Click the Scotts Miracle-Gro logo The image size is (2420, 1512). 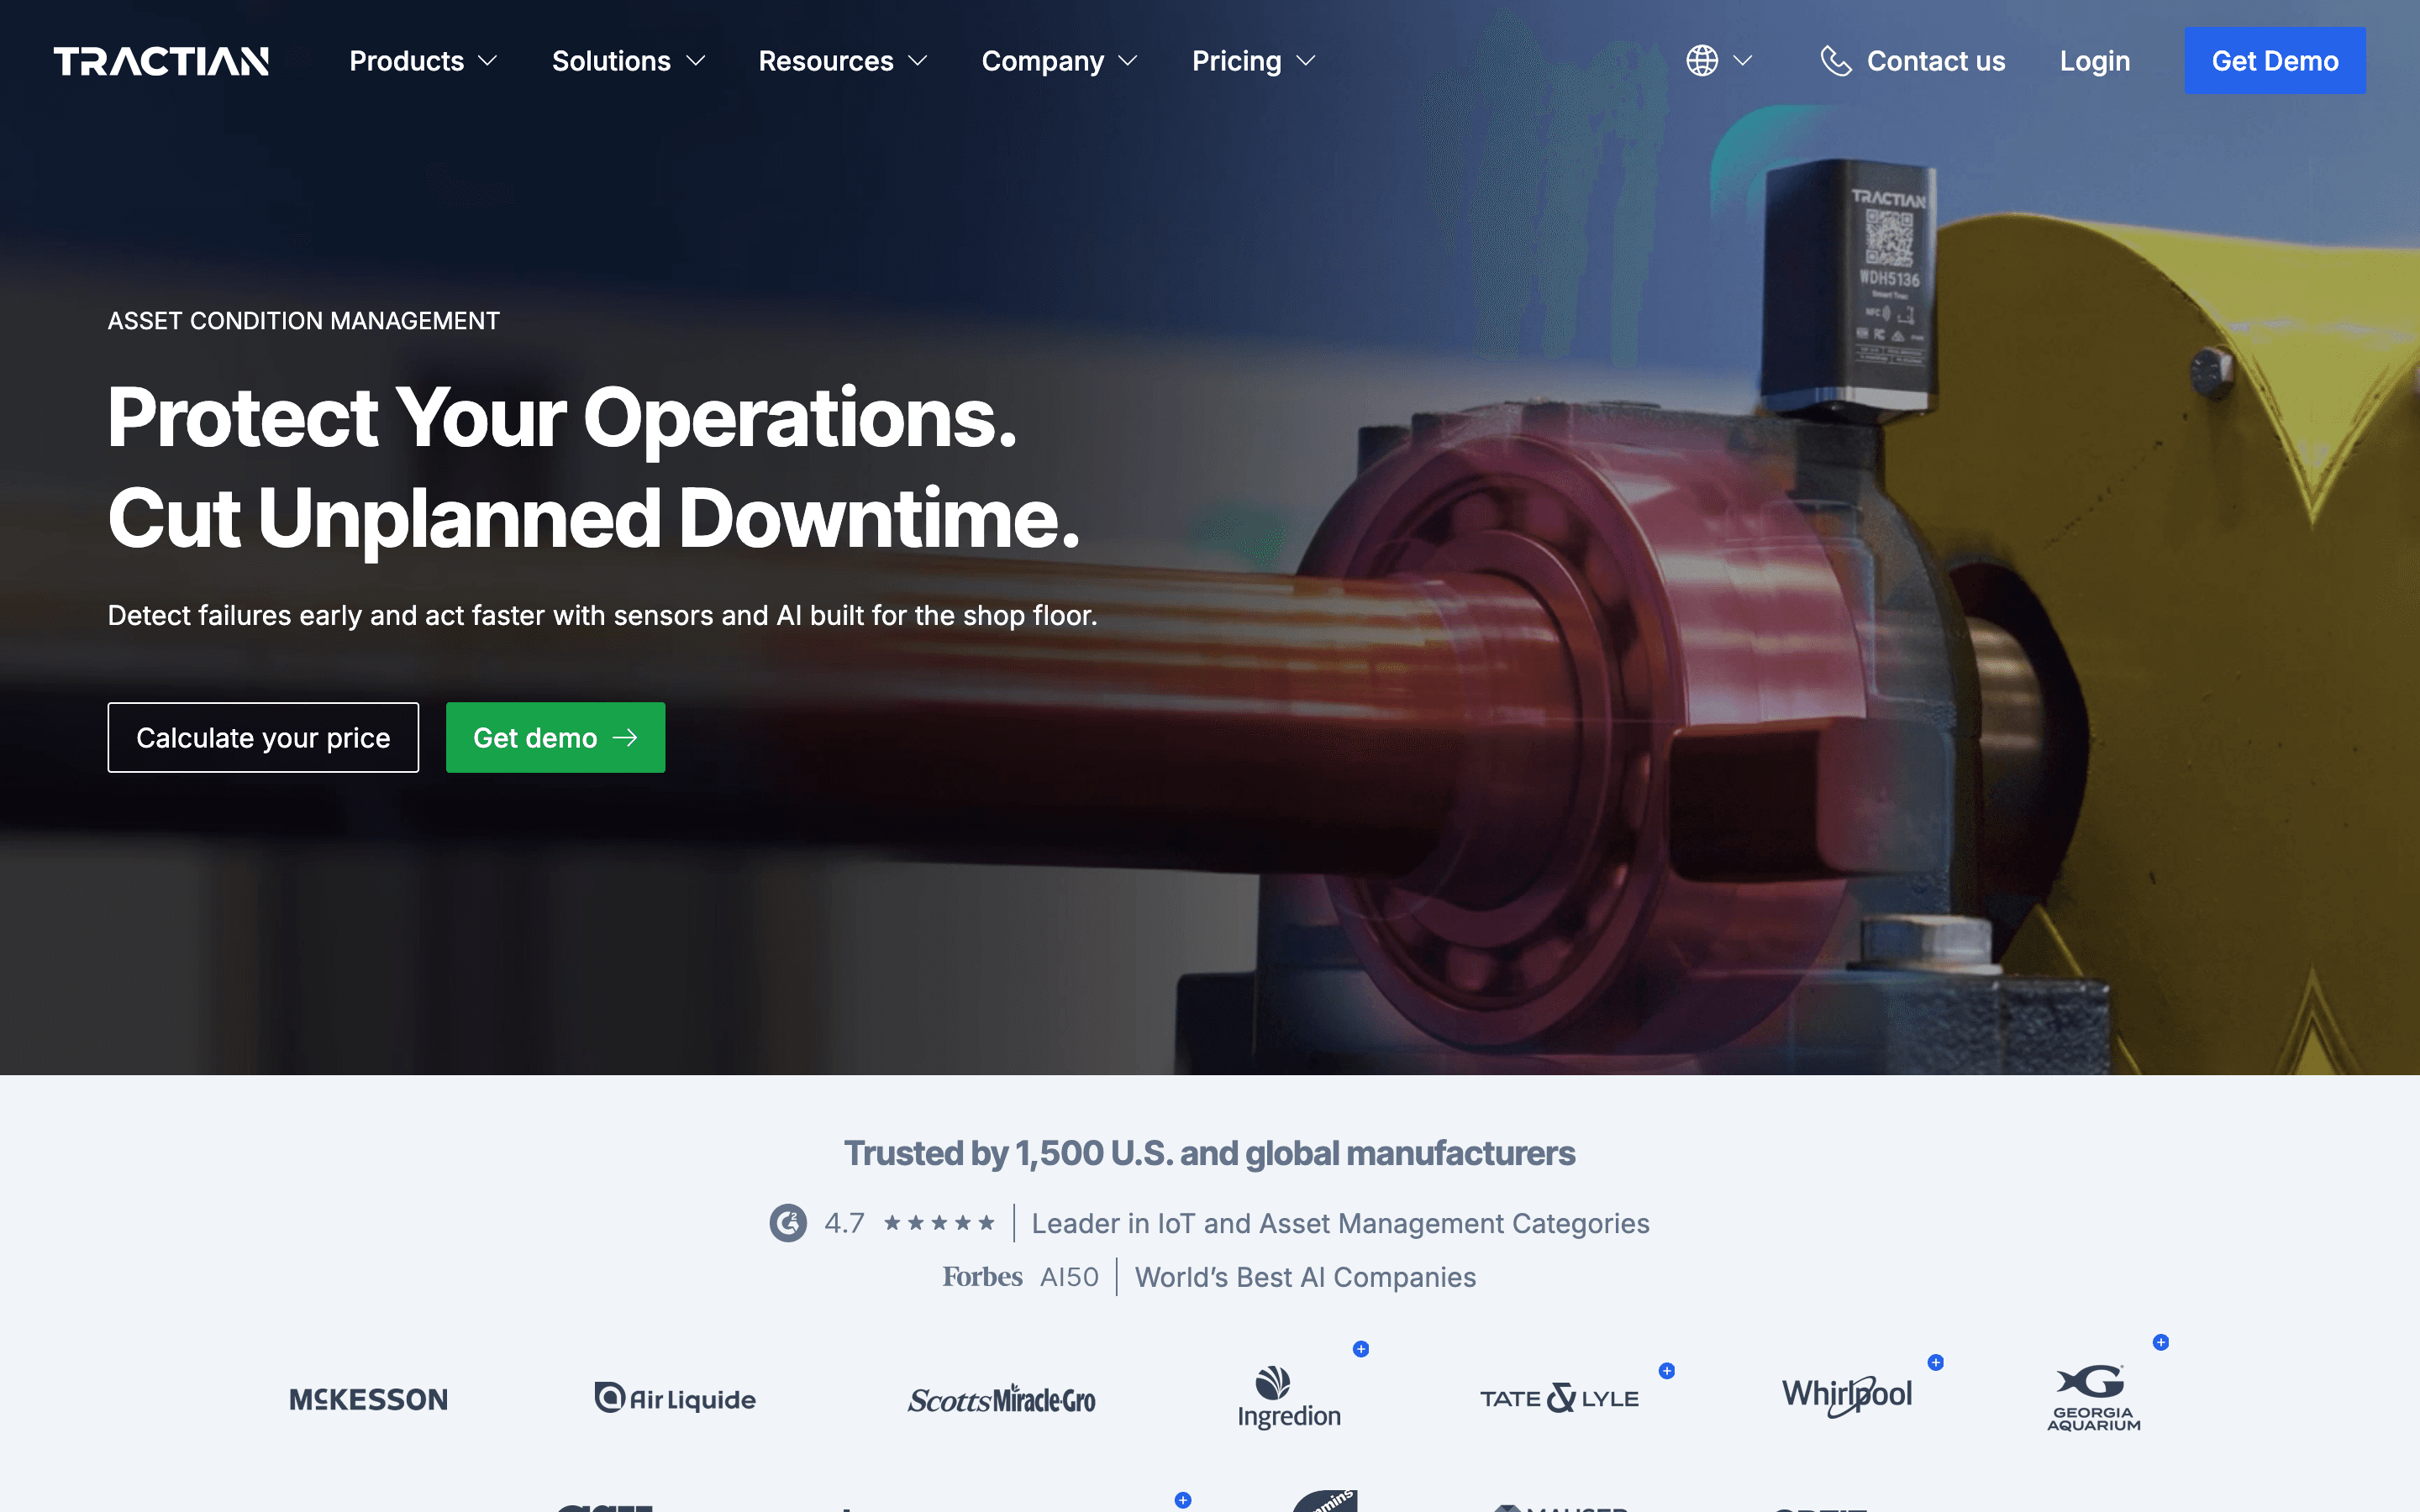coord(1001,1399)
